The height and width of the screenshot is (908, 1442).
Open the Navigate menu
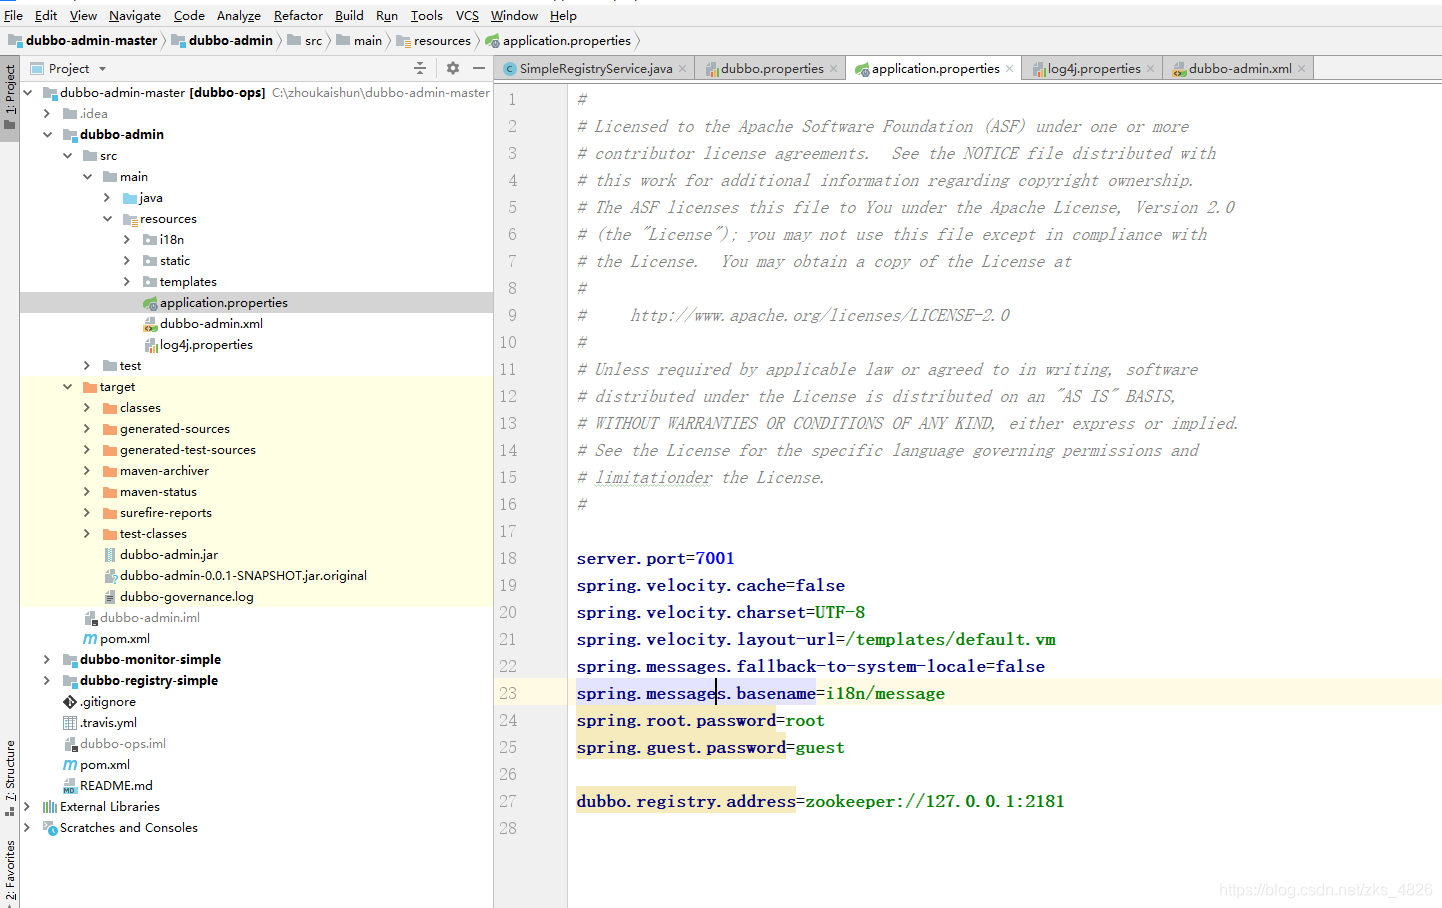coord(134,15)
